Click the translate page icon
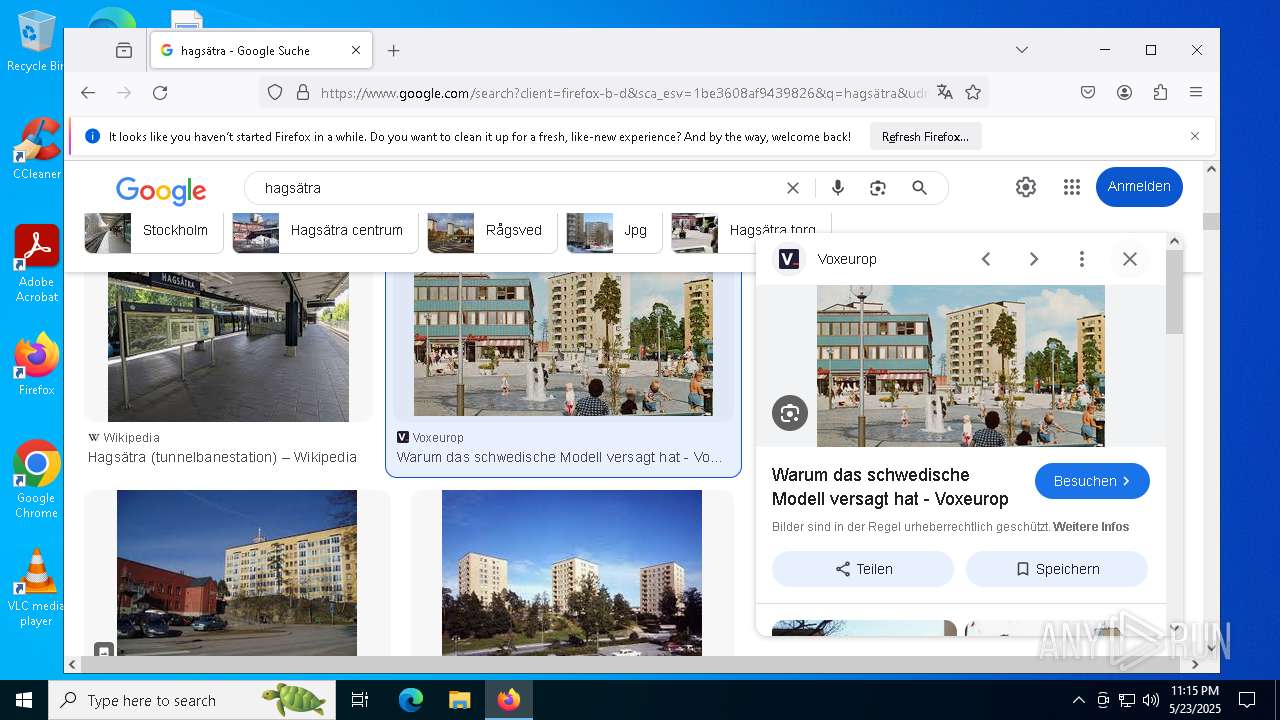Image resolution: width=1280 pixels, height=720 pixels. coord(945,93)
